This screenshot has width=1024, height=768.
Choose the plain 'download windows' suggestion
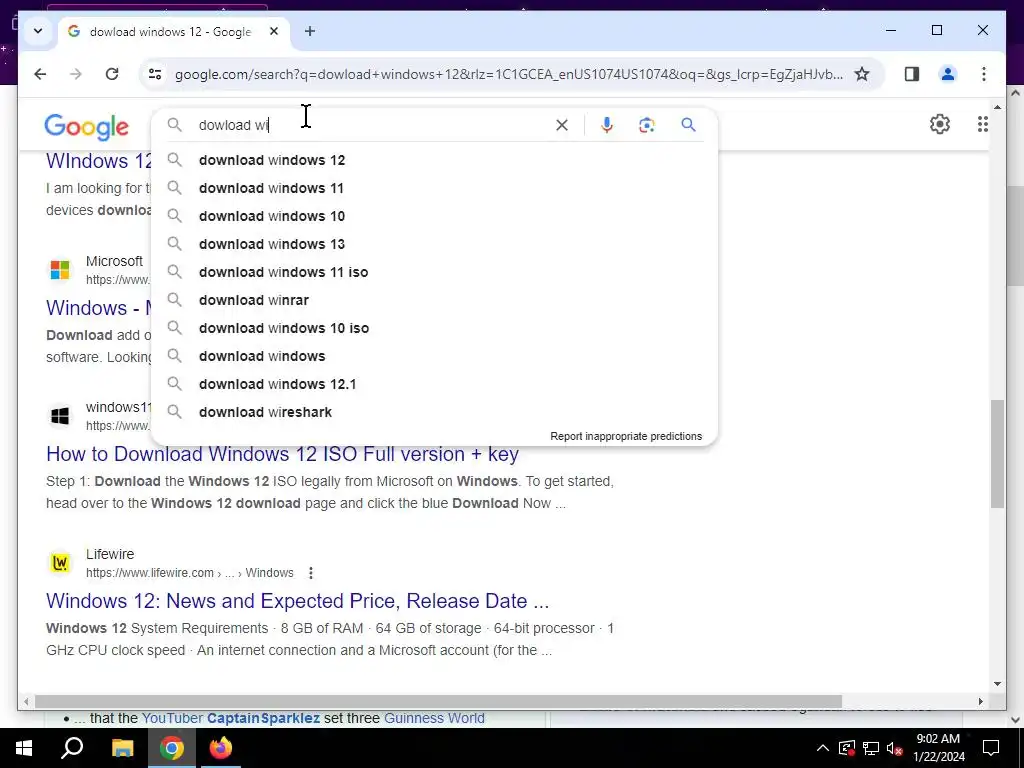tap(434, 357)
